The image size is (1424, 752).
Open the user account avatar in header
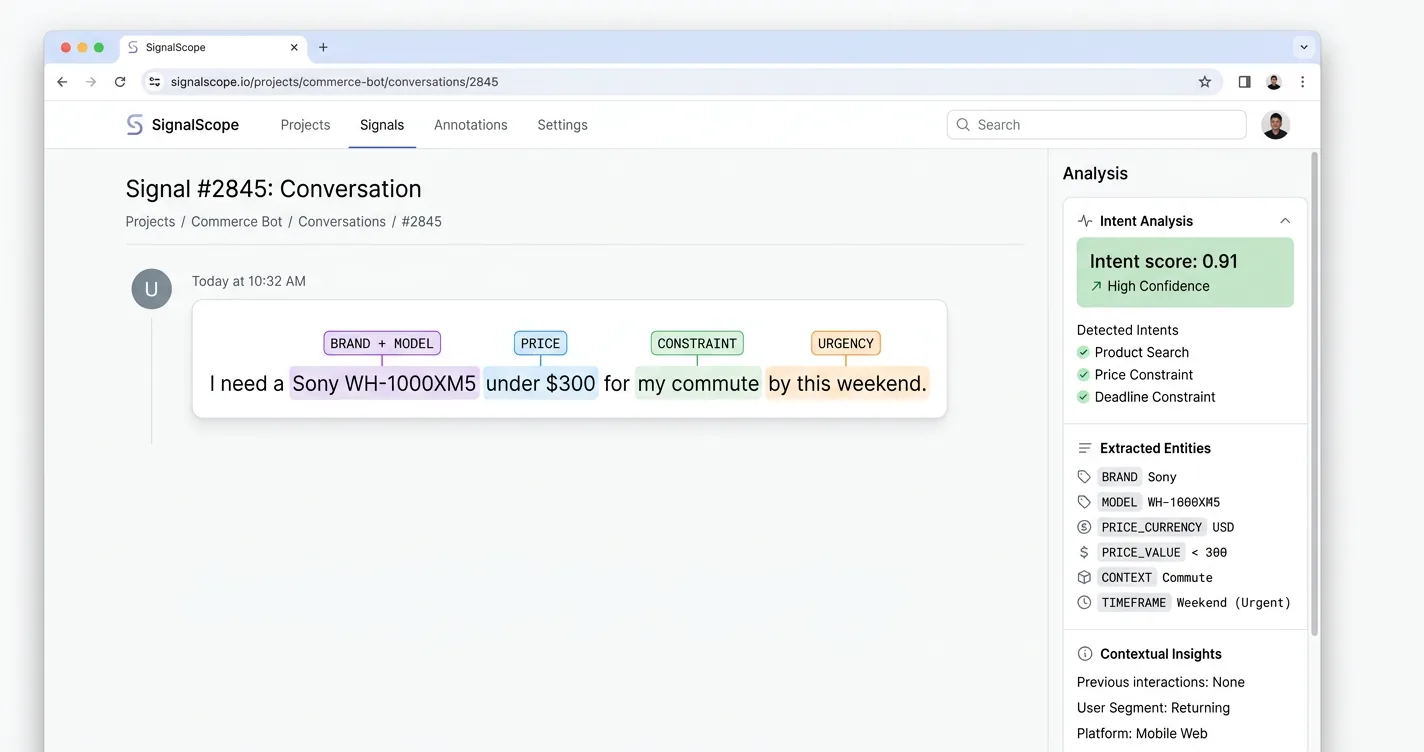tap(1275, 125)
